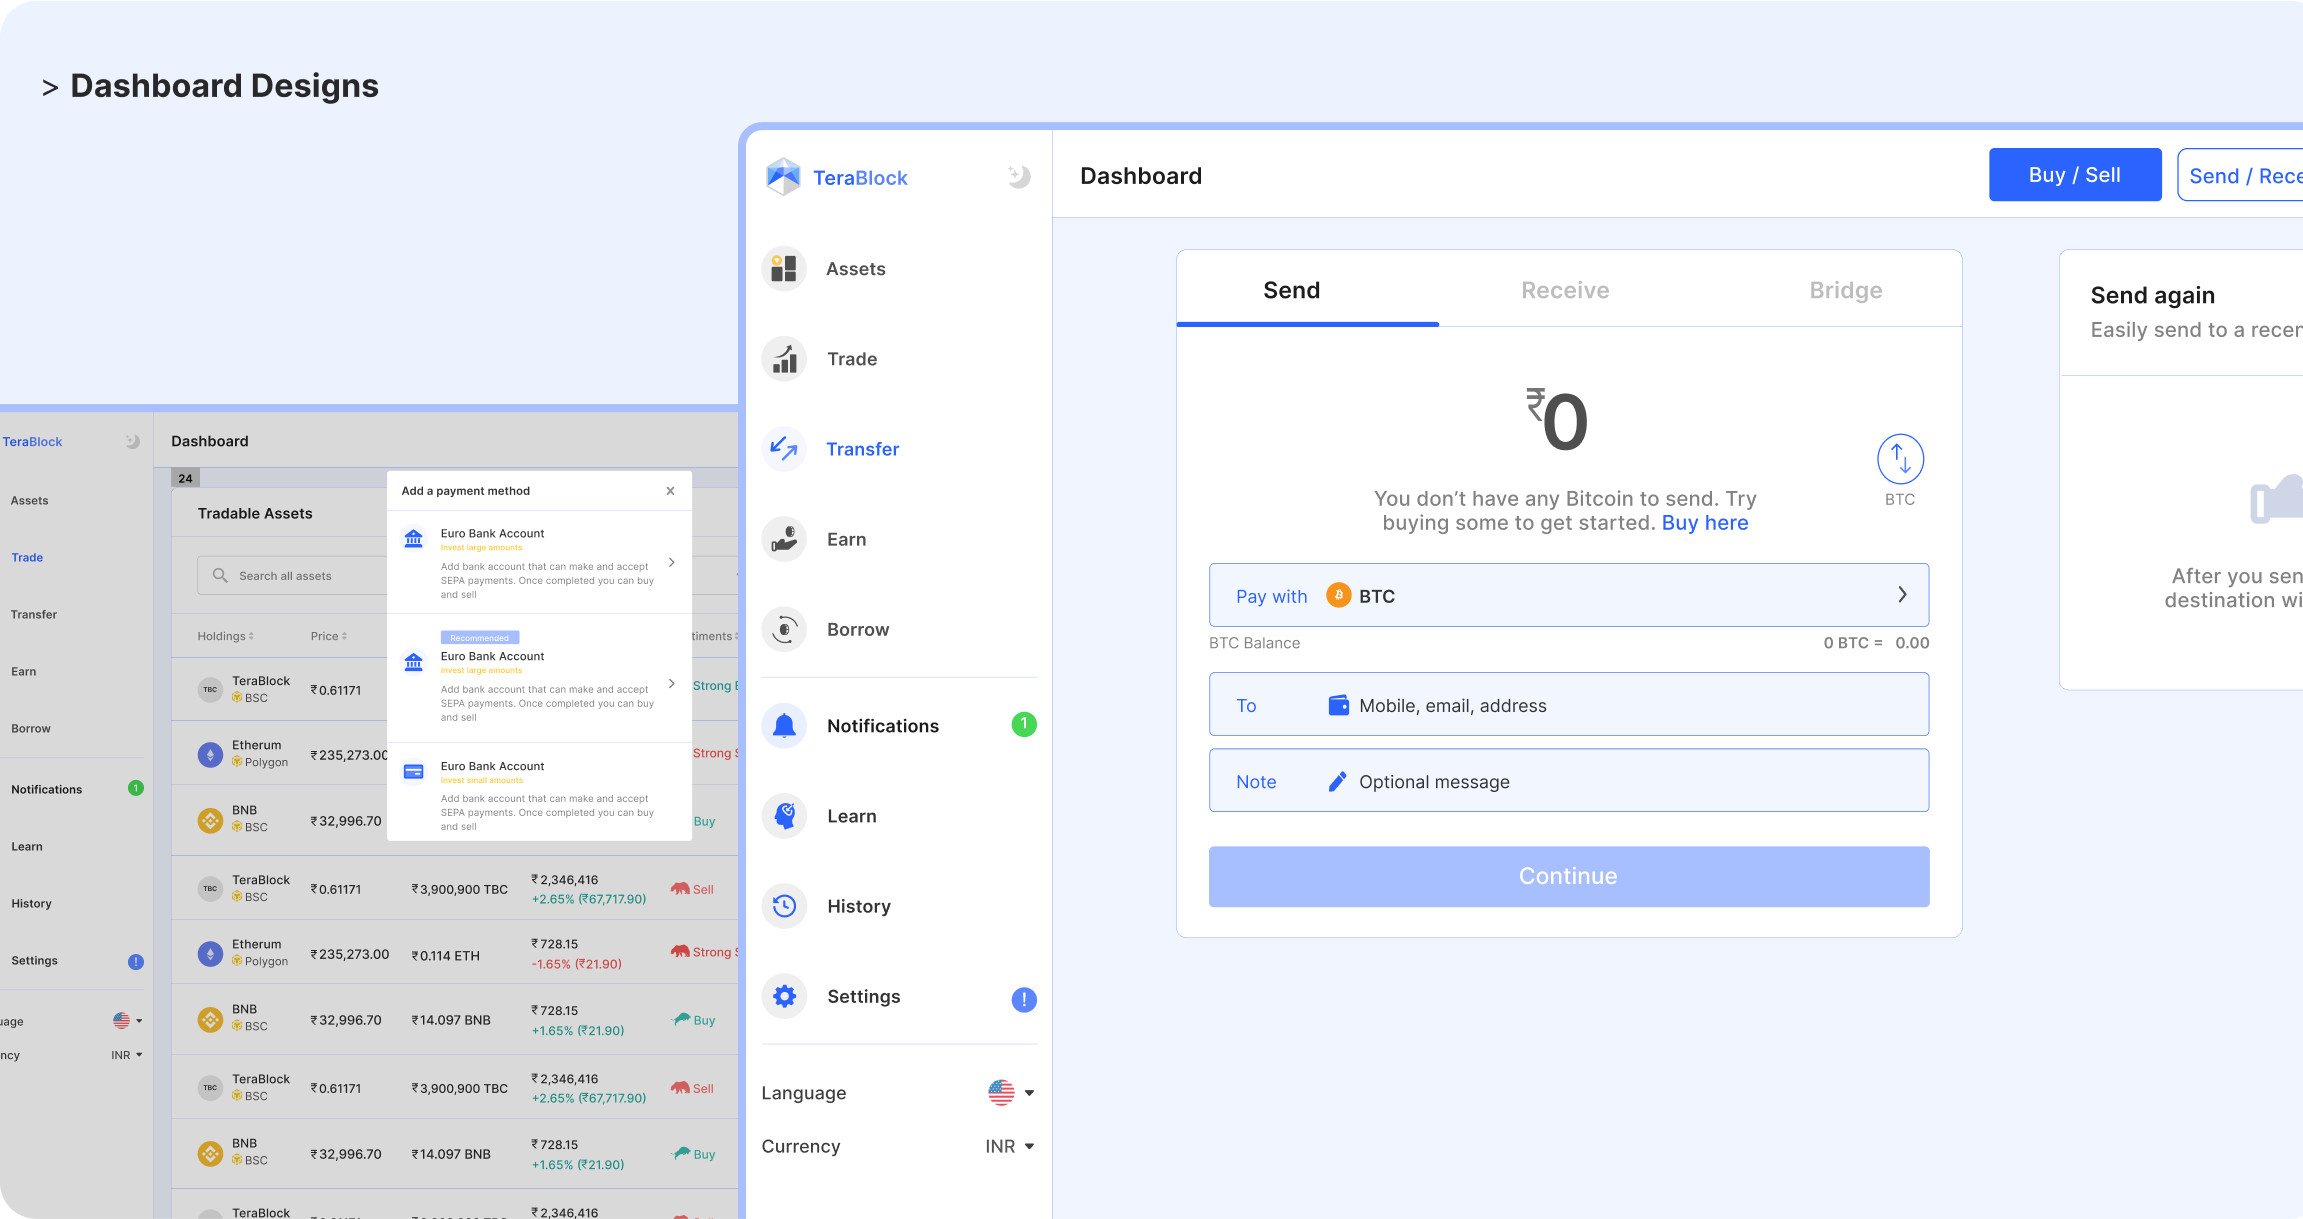
Task: Open the Trade section via its chart icon
Action: coord(784,358)
